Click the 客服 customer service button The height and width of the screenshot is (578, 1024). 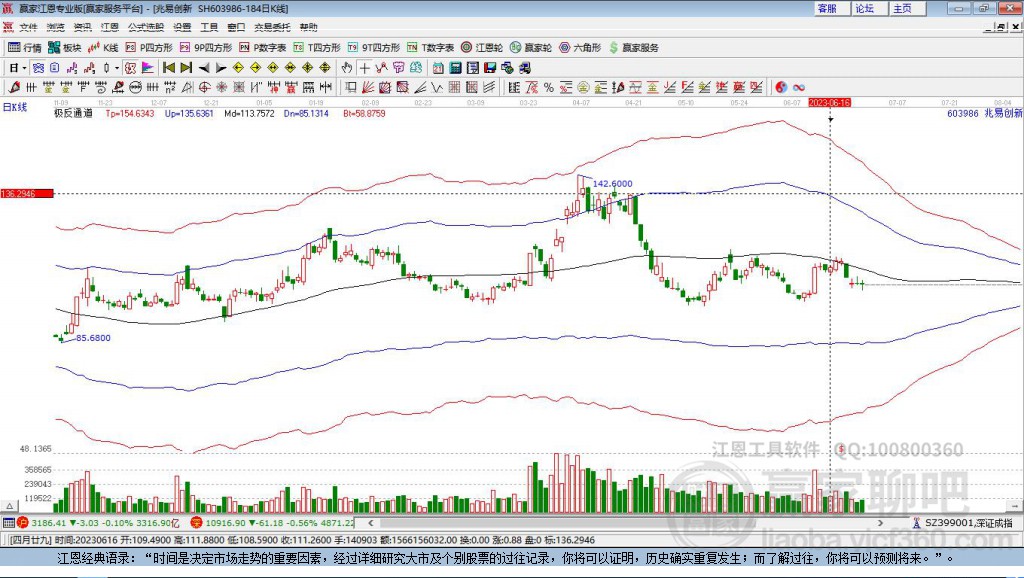pyautogui.click(x=827, y=8)
